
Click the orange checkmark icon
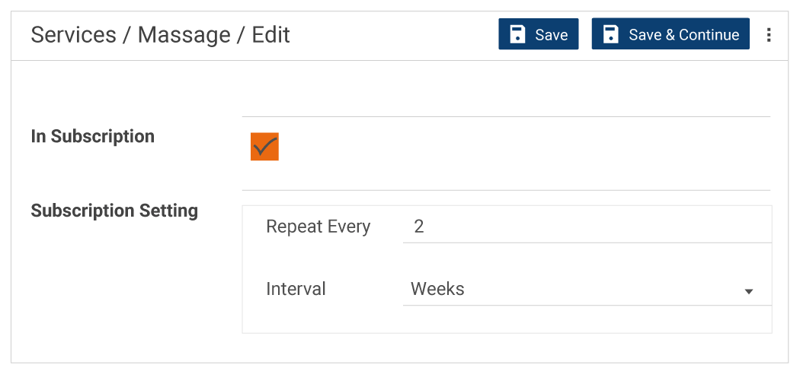click(265, 147)
